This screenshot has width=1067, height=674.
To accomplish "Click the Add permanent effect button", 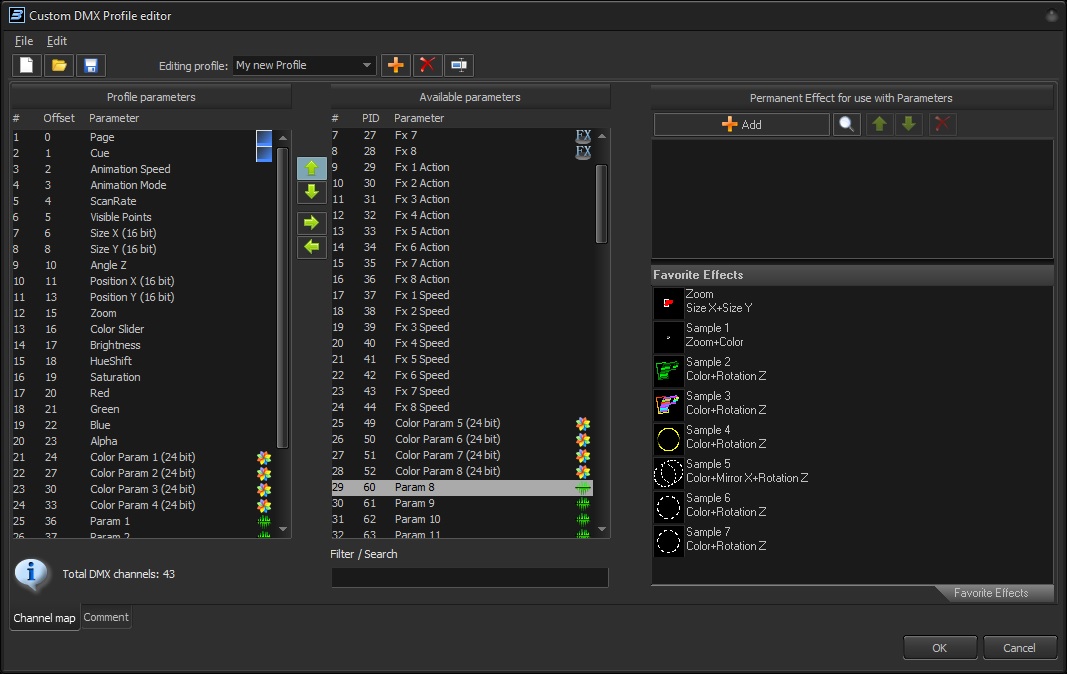I will (x=741, y=125).
